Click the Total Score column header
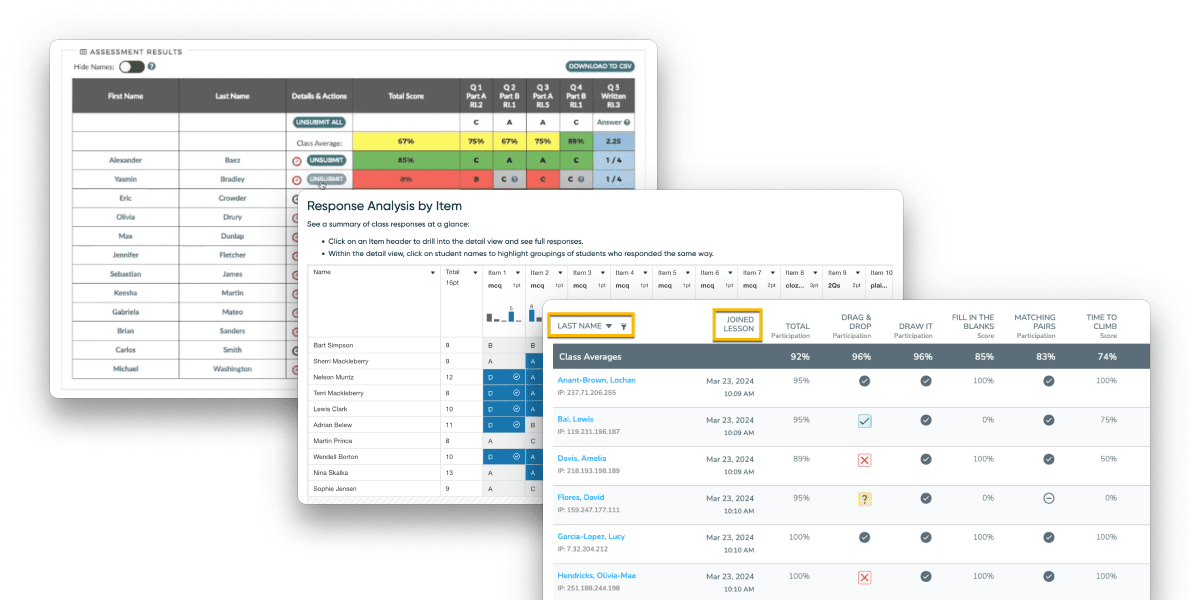The width and height of the screenshot is (1200, 600). click(406, 96)
